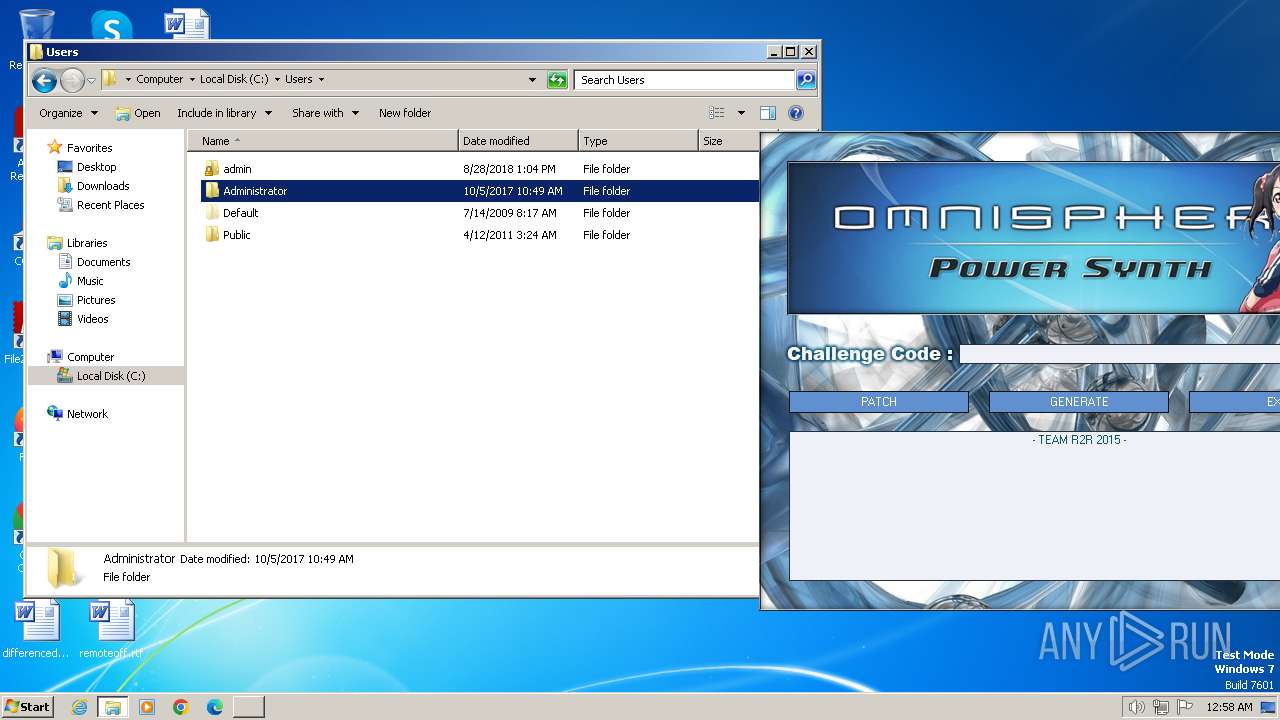This screenshot has width=1280, height=720.
Task: Select the Public folder
Action: pyautogui.click(x=236, y=235)
